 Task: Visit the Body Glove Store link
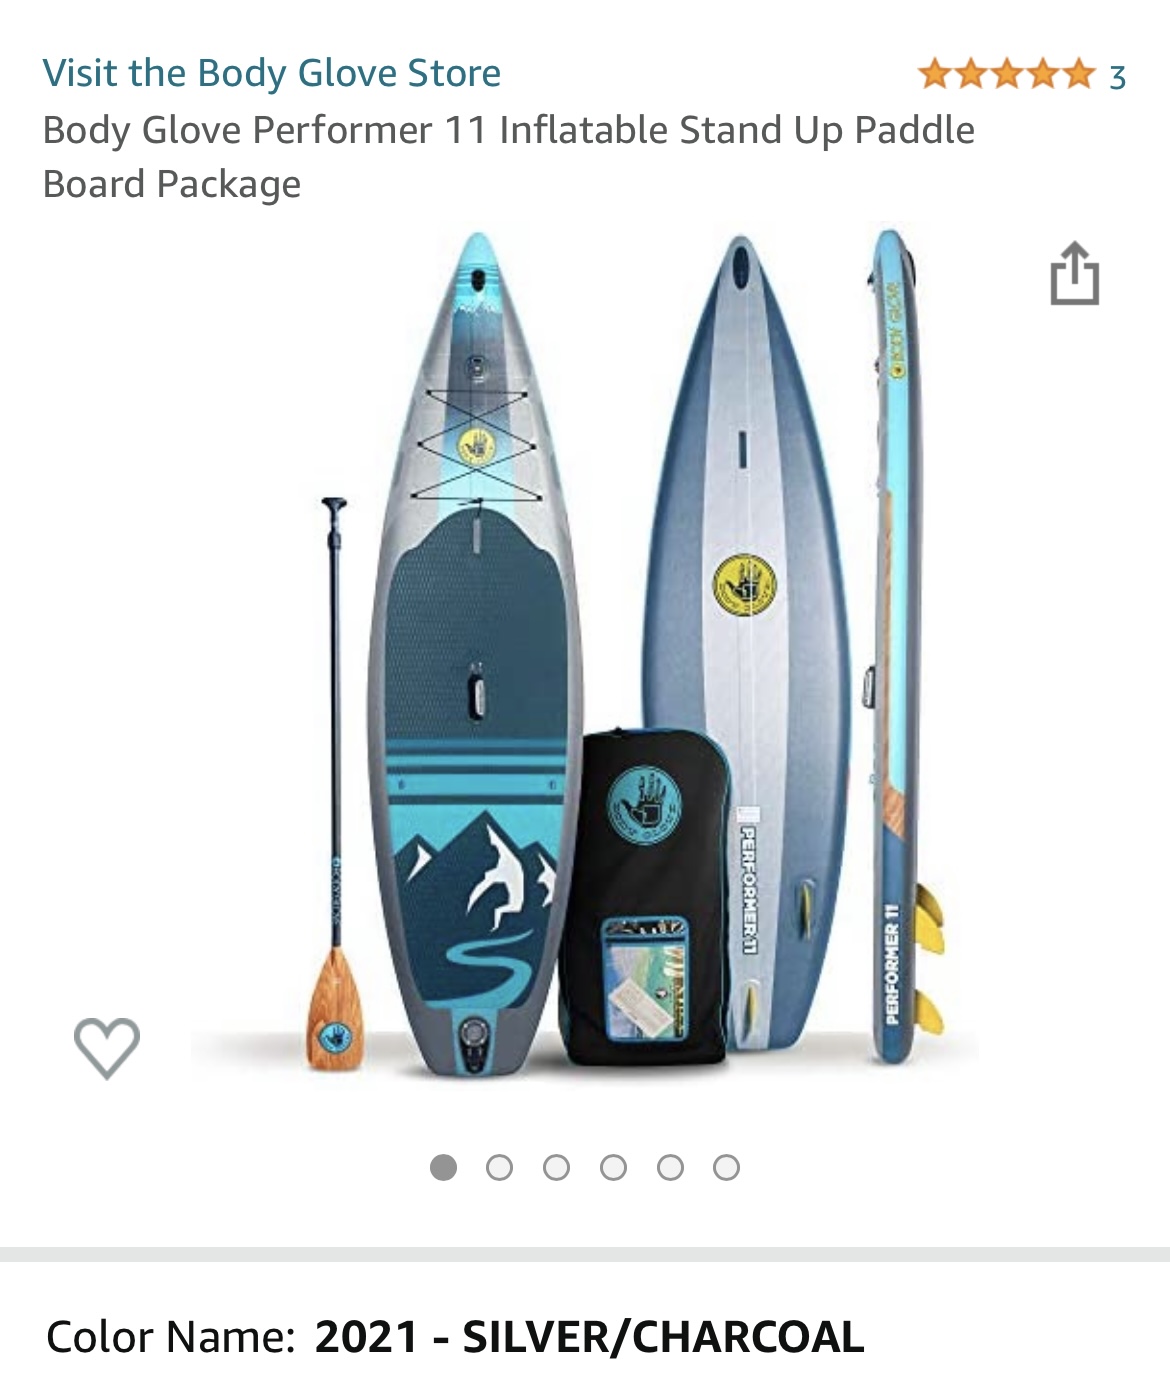pos(272,73)
